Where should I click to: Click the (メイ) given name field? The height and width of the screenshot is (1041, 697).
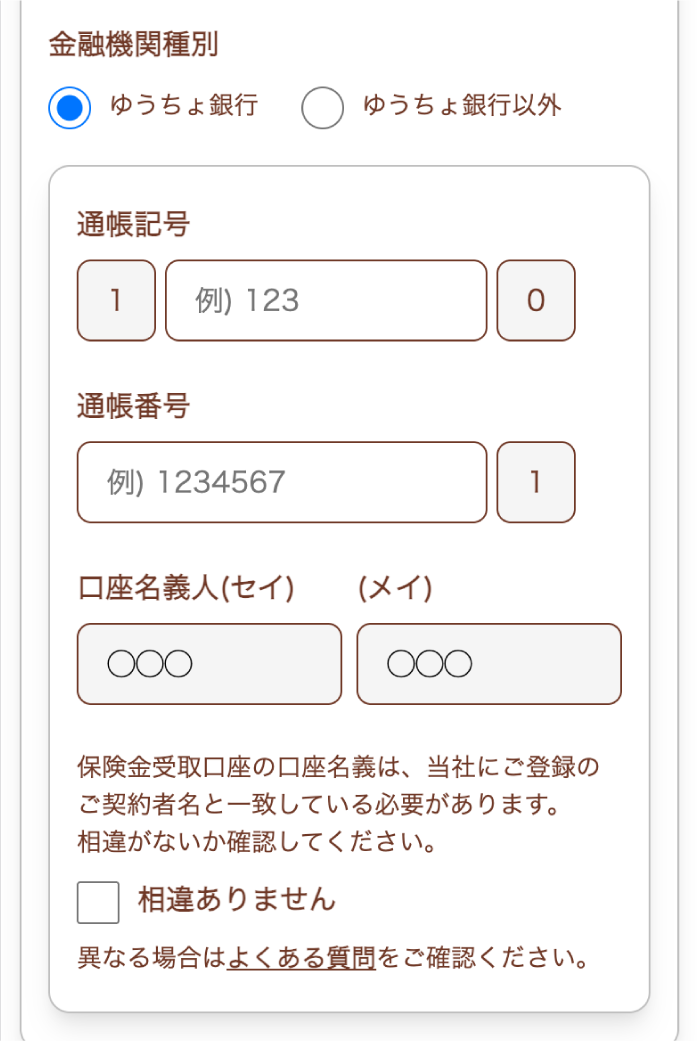point(489,663)
